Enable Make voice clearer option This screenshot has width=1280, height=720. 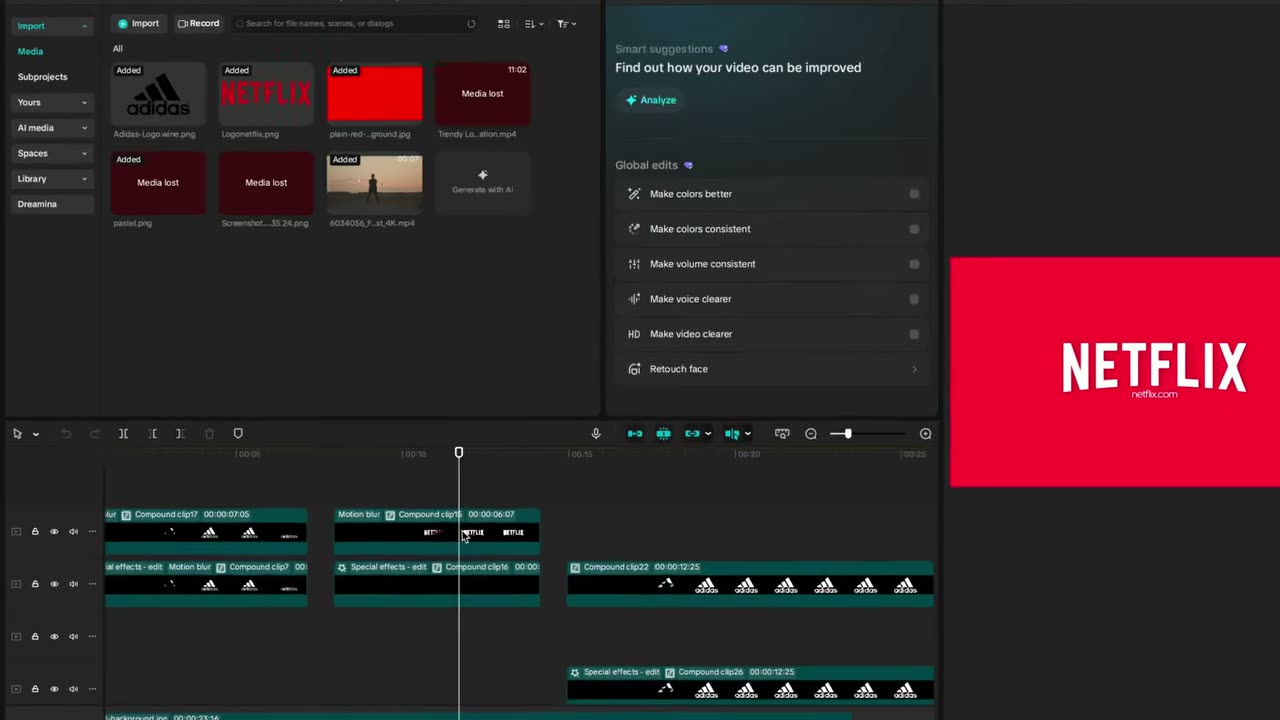click(x=914, y=299)
